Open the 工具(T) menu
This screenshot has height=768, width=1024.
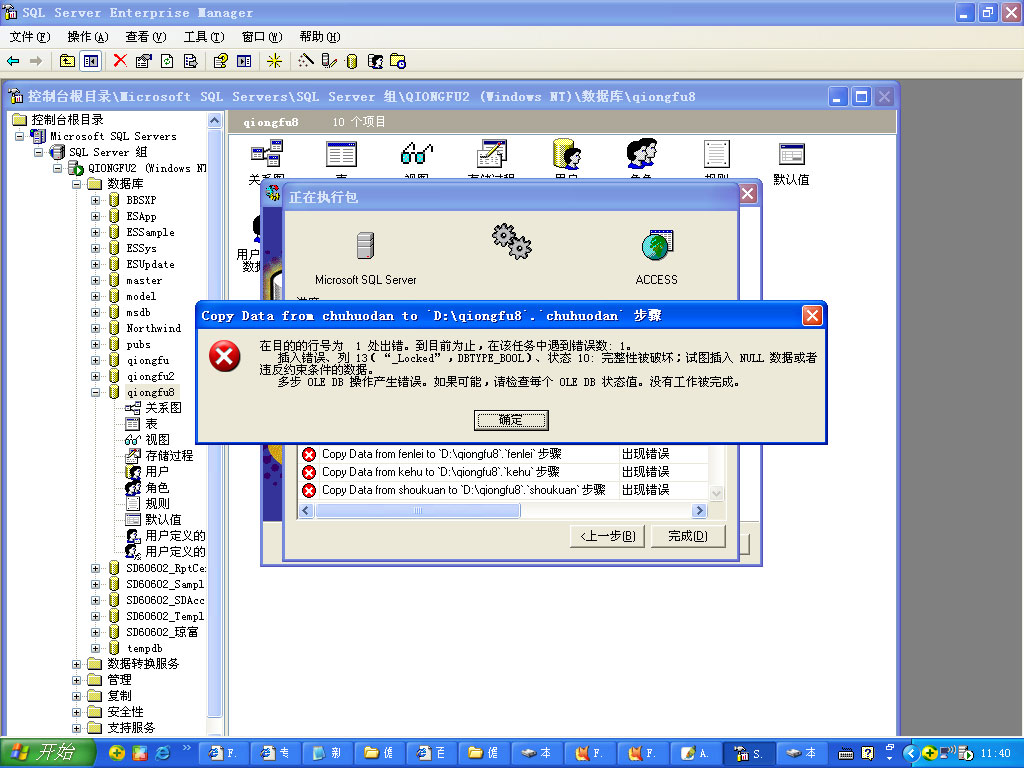204,37
